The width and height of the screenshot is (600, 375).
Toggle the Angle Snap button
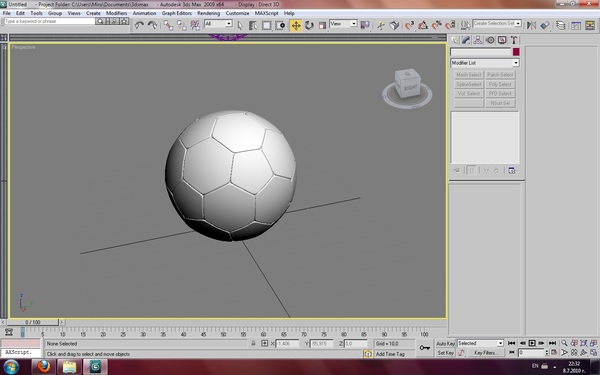[423, 25]
